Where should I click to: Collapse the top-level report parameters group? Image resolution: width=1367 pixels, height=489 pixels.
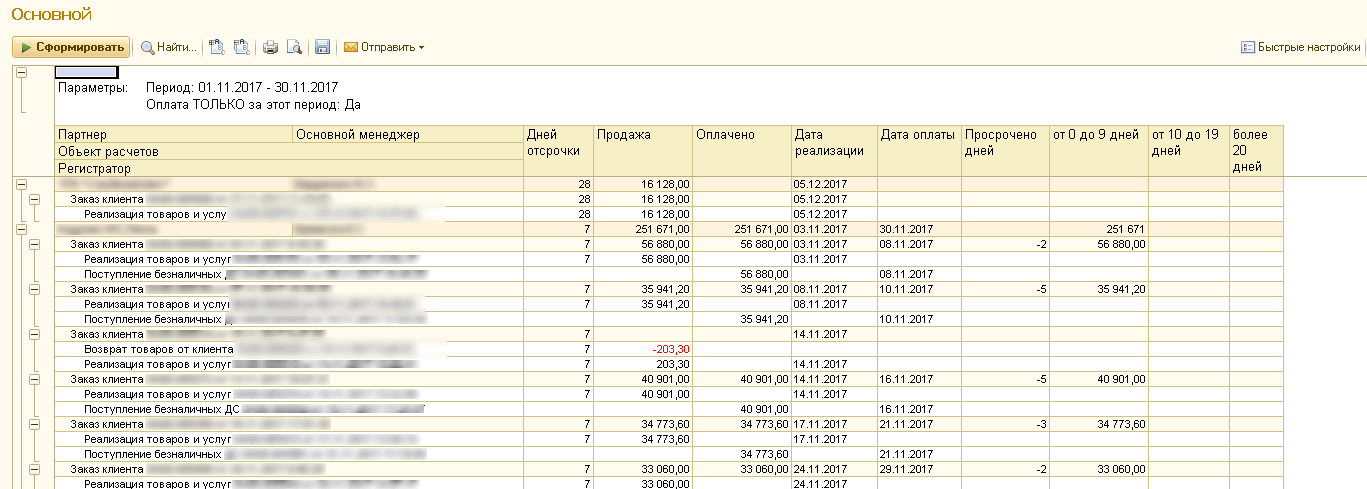[x=20, y=73]
